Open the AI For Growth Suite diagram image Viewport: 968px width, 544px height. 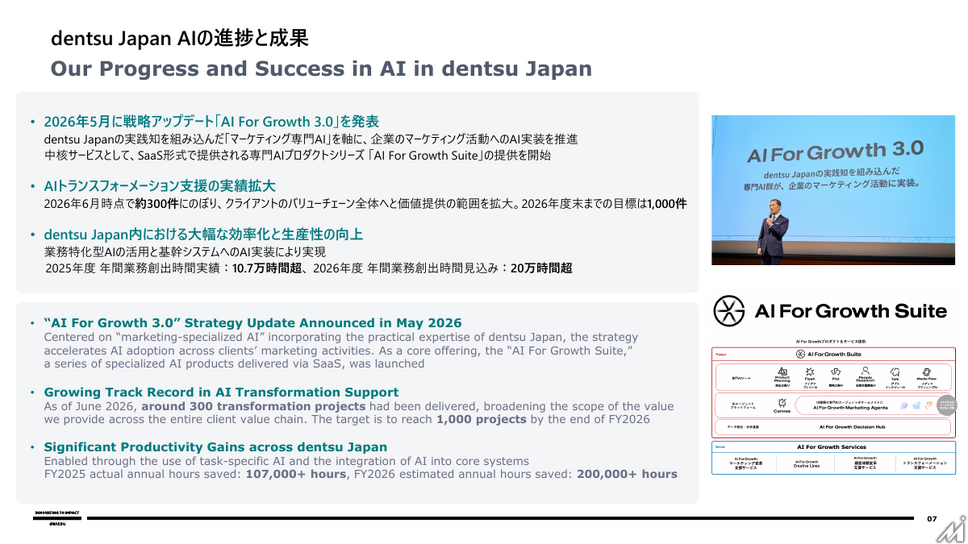[x=833, y=406]
